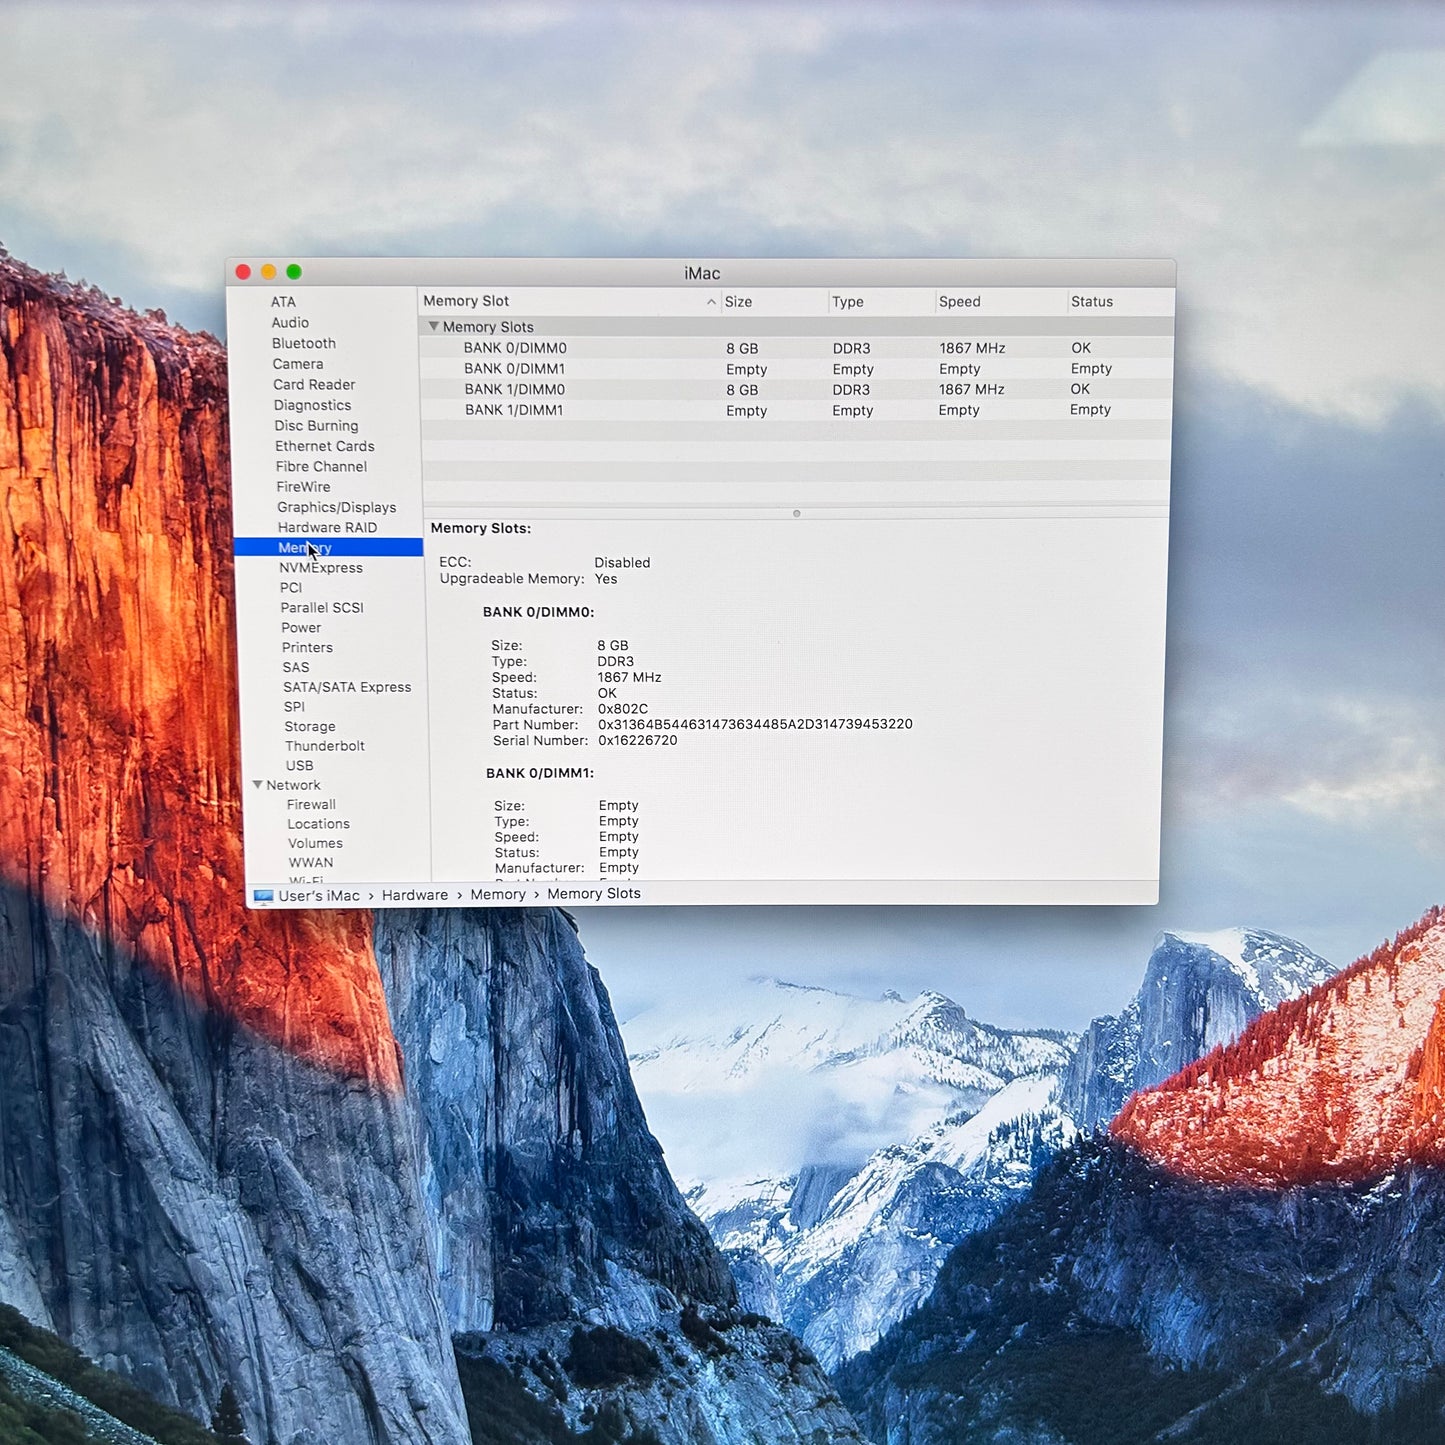Select USB in the sidebar

(299, 766)
